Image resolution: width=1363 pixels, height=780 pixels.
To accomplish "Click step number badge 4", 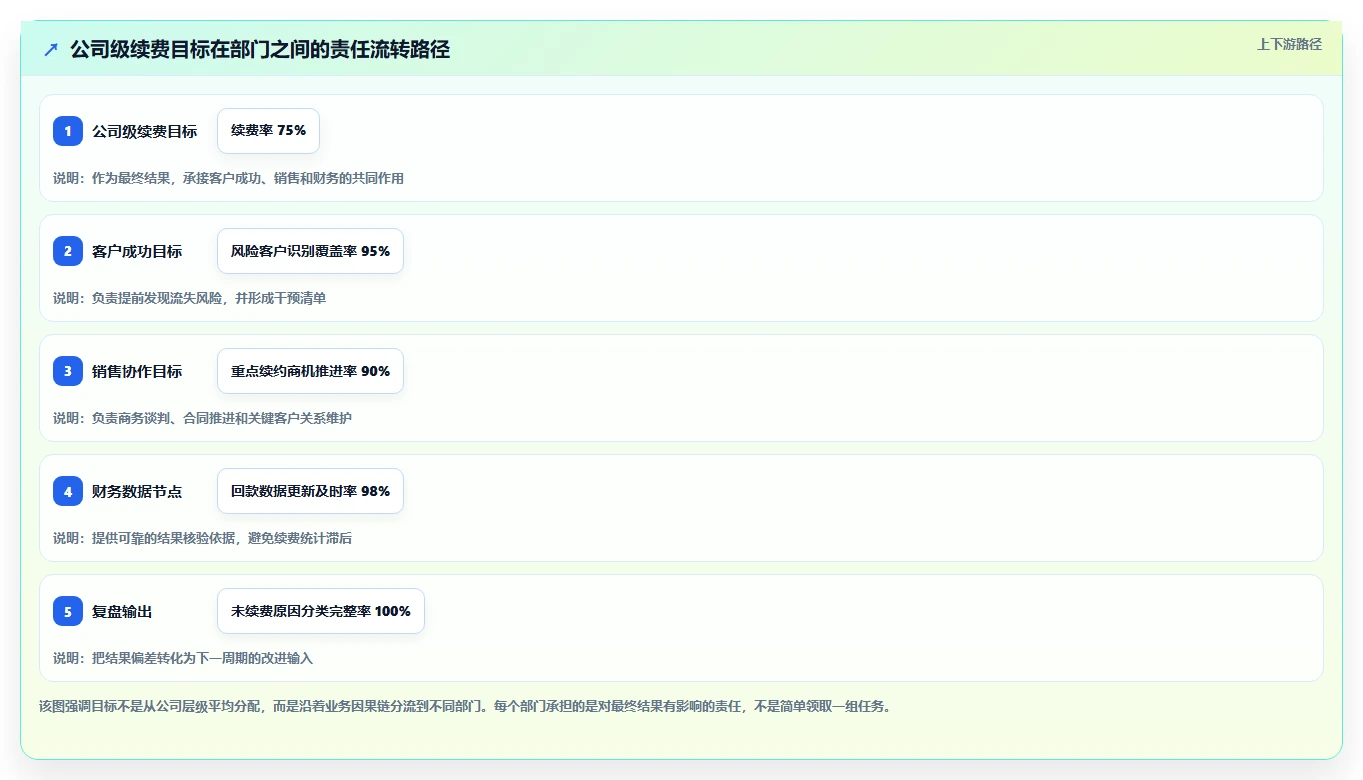I will pyautogui.click(x=68, y=491).
